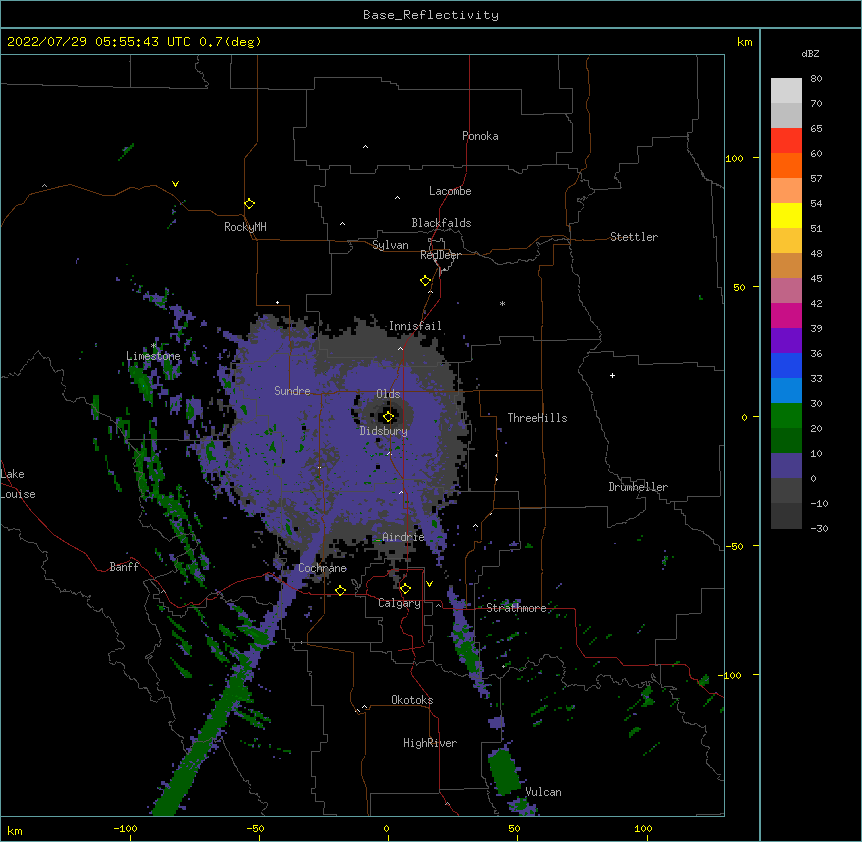Click the Lacombe town label
Screen dimensions: 862x842
(x=450, y=191)
